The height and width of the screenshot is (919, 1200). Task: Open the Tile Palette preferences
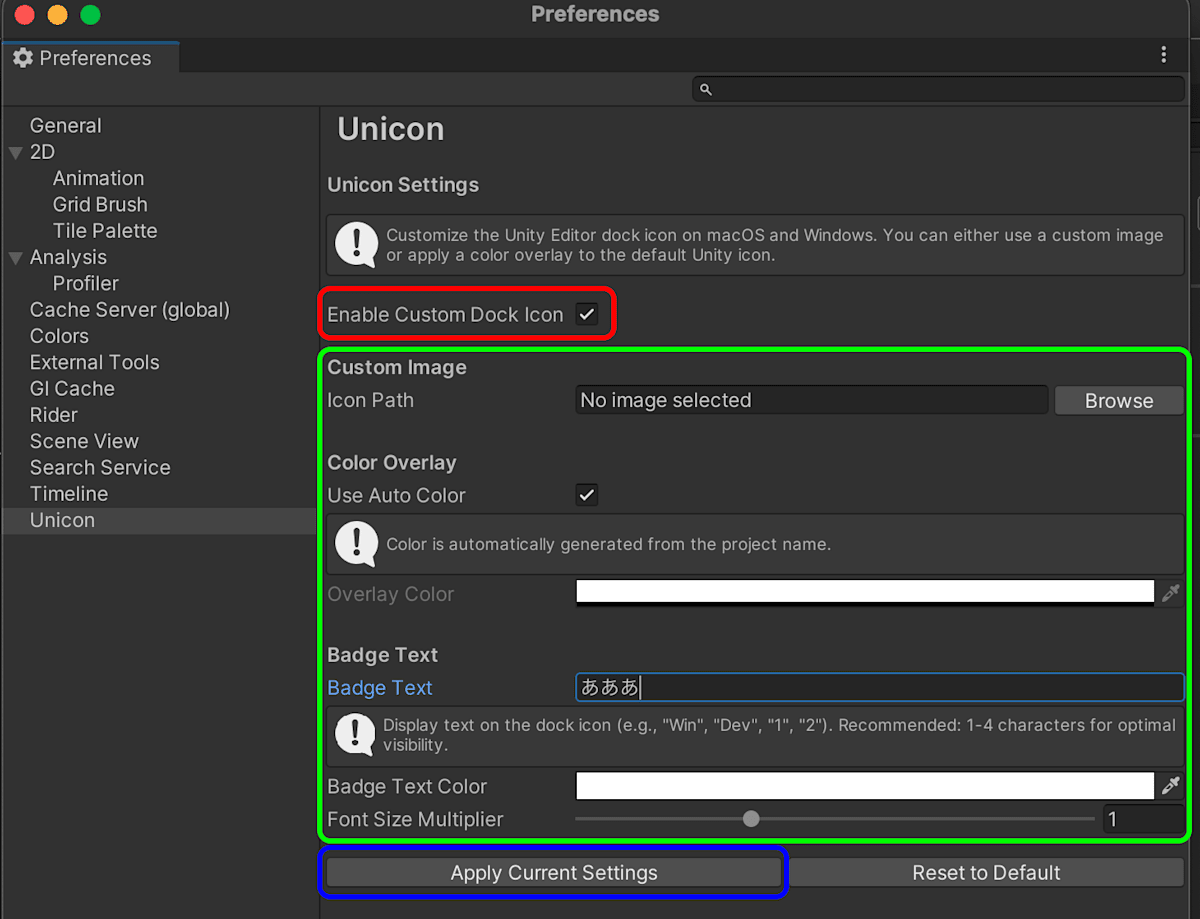[105, 230]
